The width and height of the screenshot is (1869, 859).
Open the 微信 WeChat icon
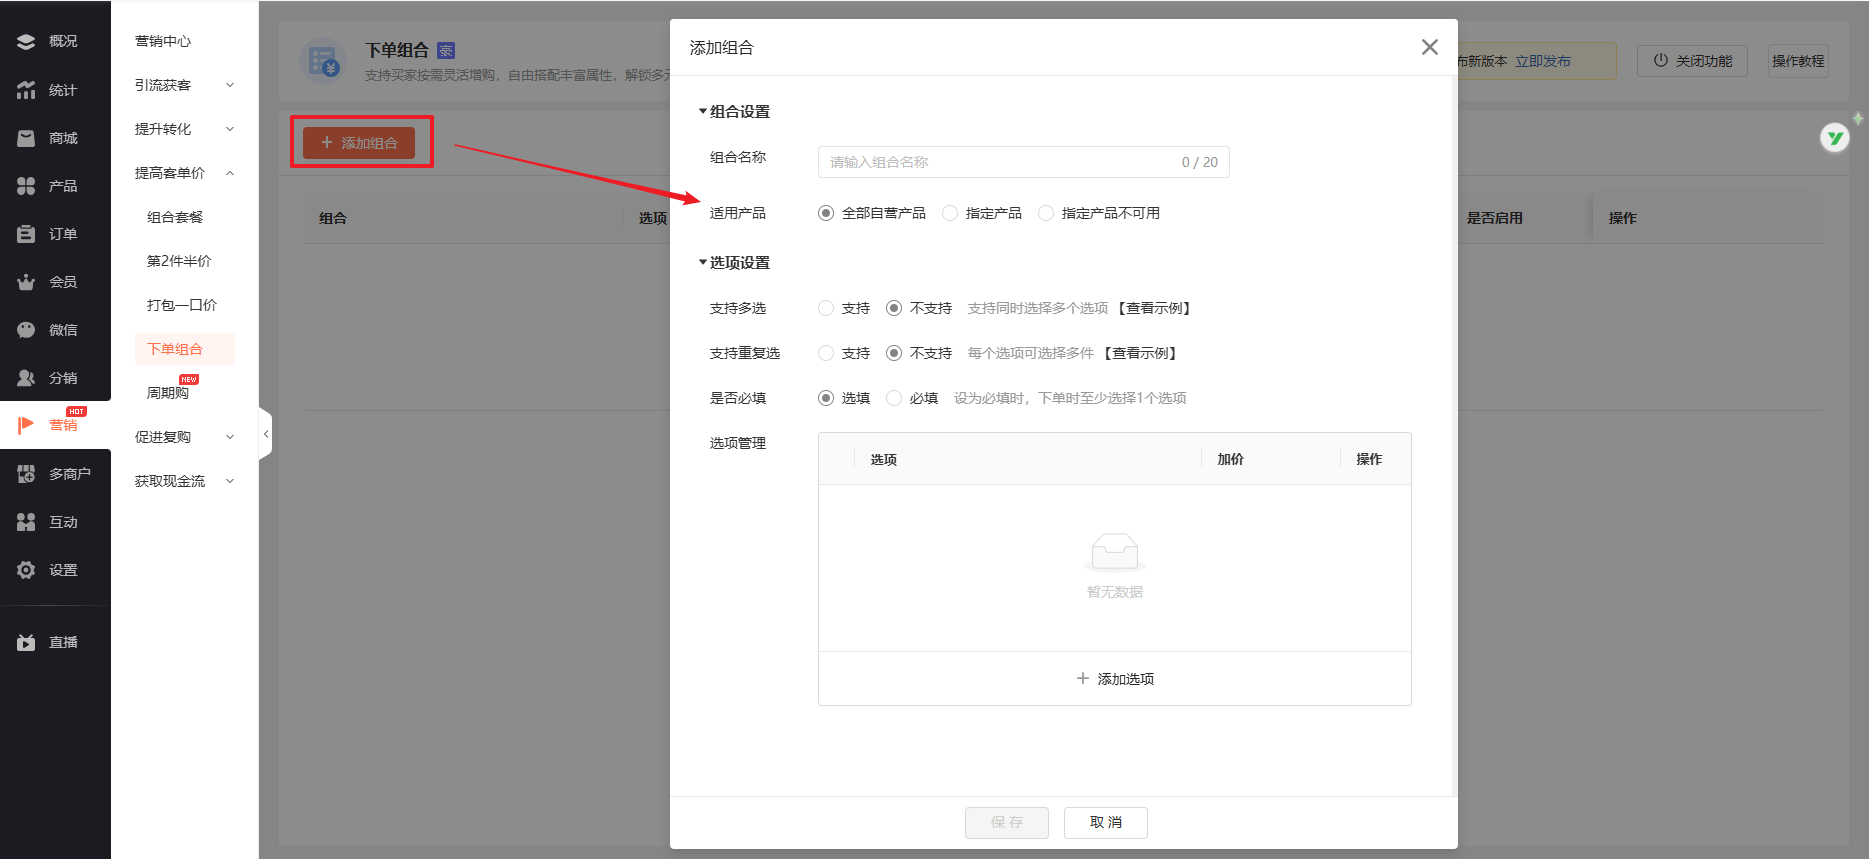click(x=27, y=330)
